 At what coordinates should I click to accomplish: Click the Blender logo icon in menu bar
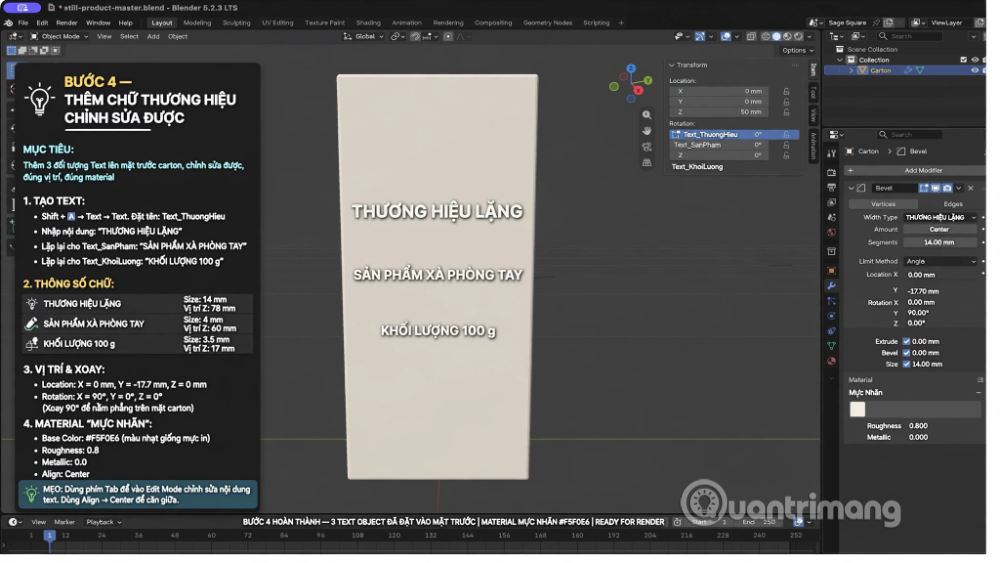tap(8, 23)
